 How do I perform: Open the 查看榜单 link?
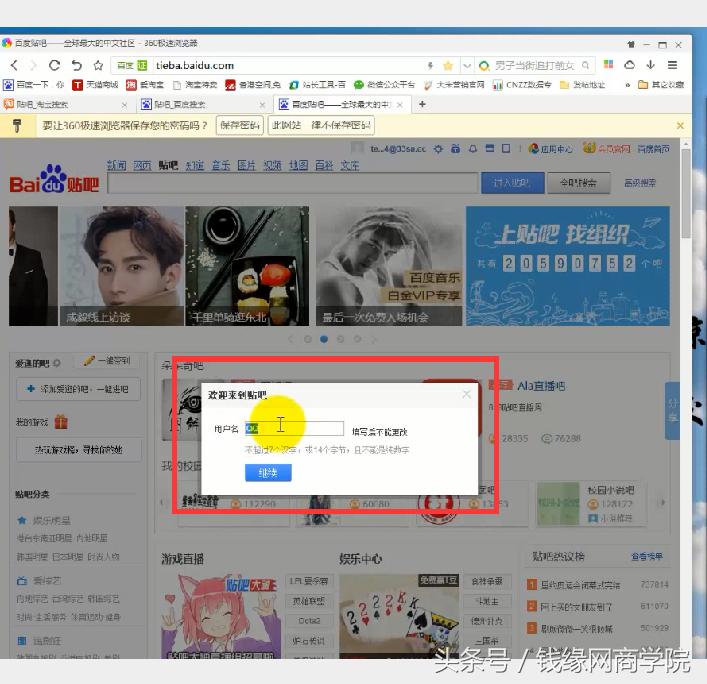(x=647, y=556)
